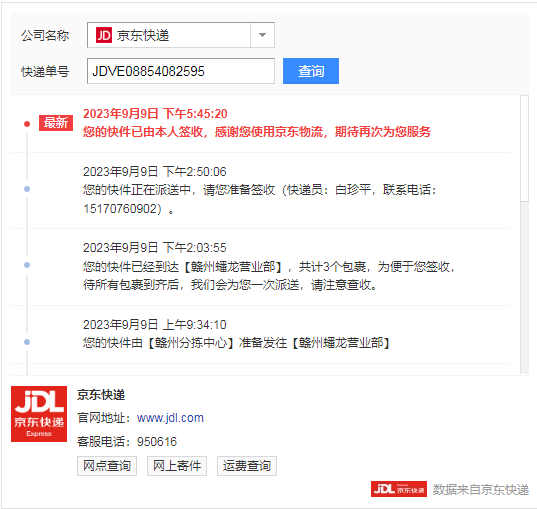Select the signed-for delivery status message

pos(257,132)
